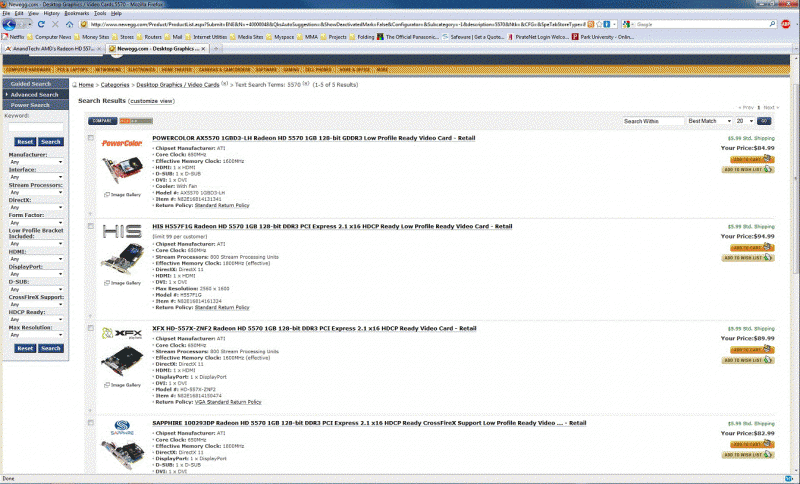Open the Form Factor filter dropdown
800x484 pixels.
click(36, 223)
